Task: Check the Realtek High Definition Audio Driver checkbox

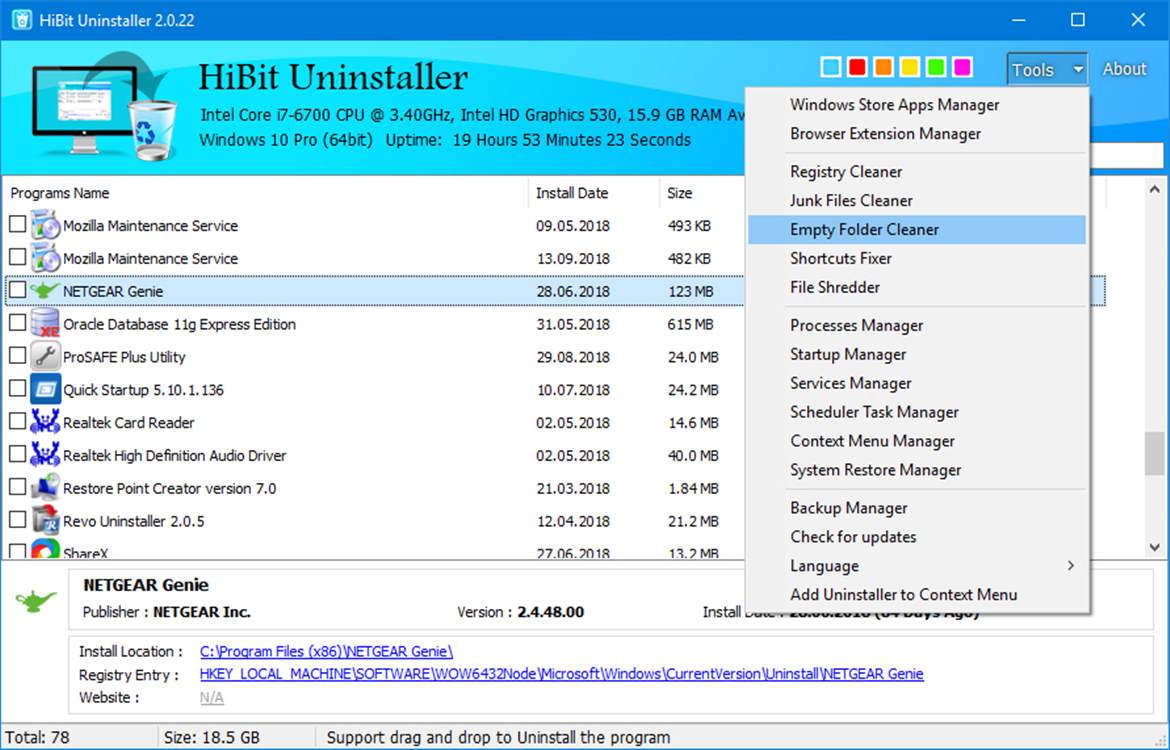Action: click(17, 454)
